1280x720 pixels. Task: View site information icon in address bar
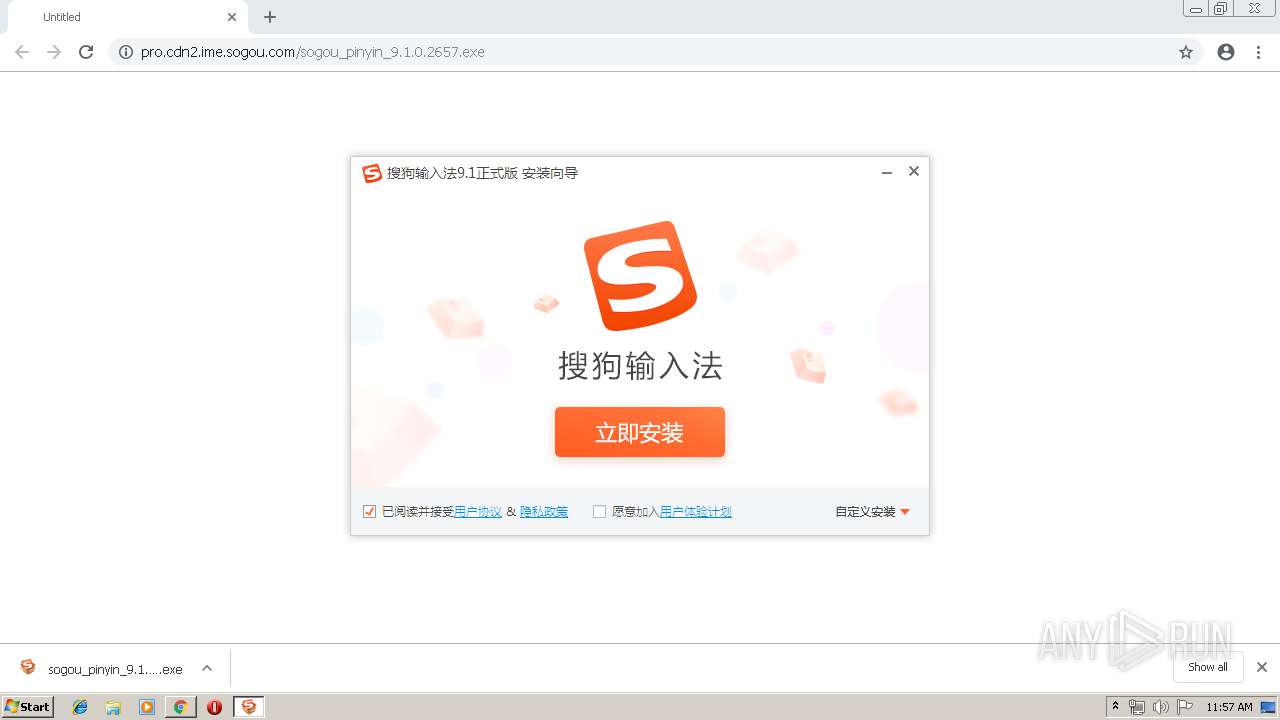pyautogui.click(x=126, y=52)
